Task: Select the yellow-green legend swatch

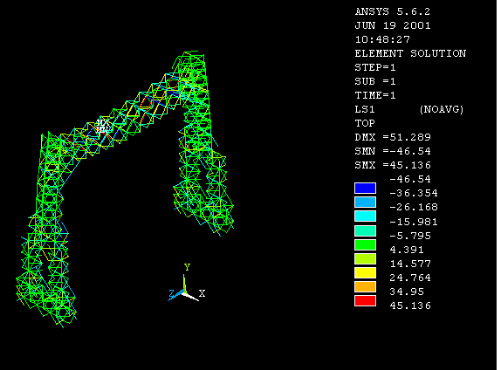Action: pyautogui.click(x=365, y=259)
